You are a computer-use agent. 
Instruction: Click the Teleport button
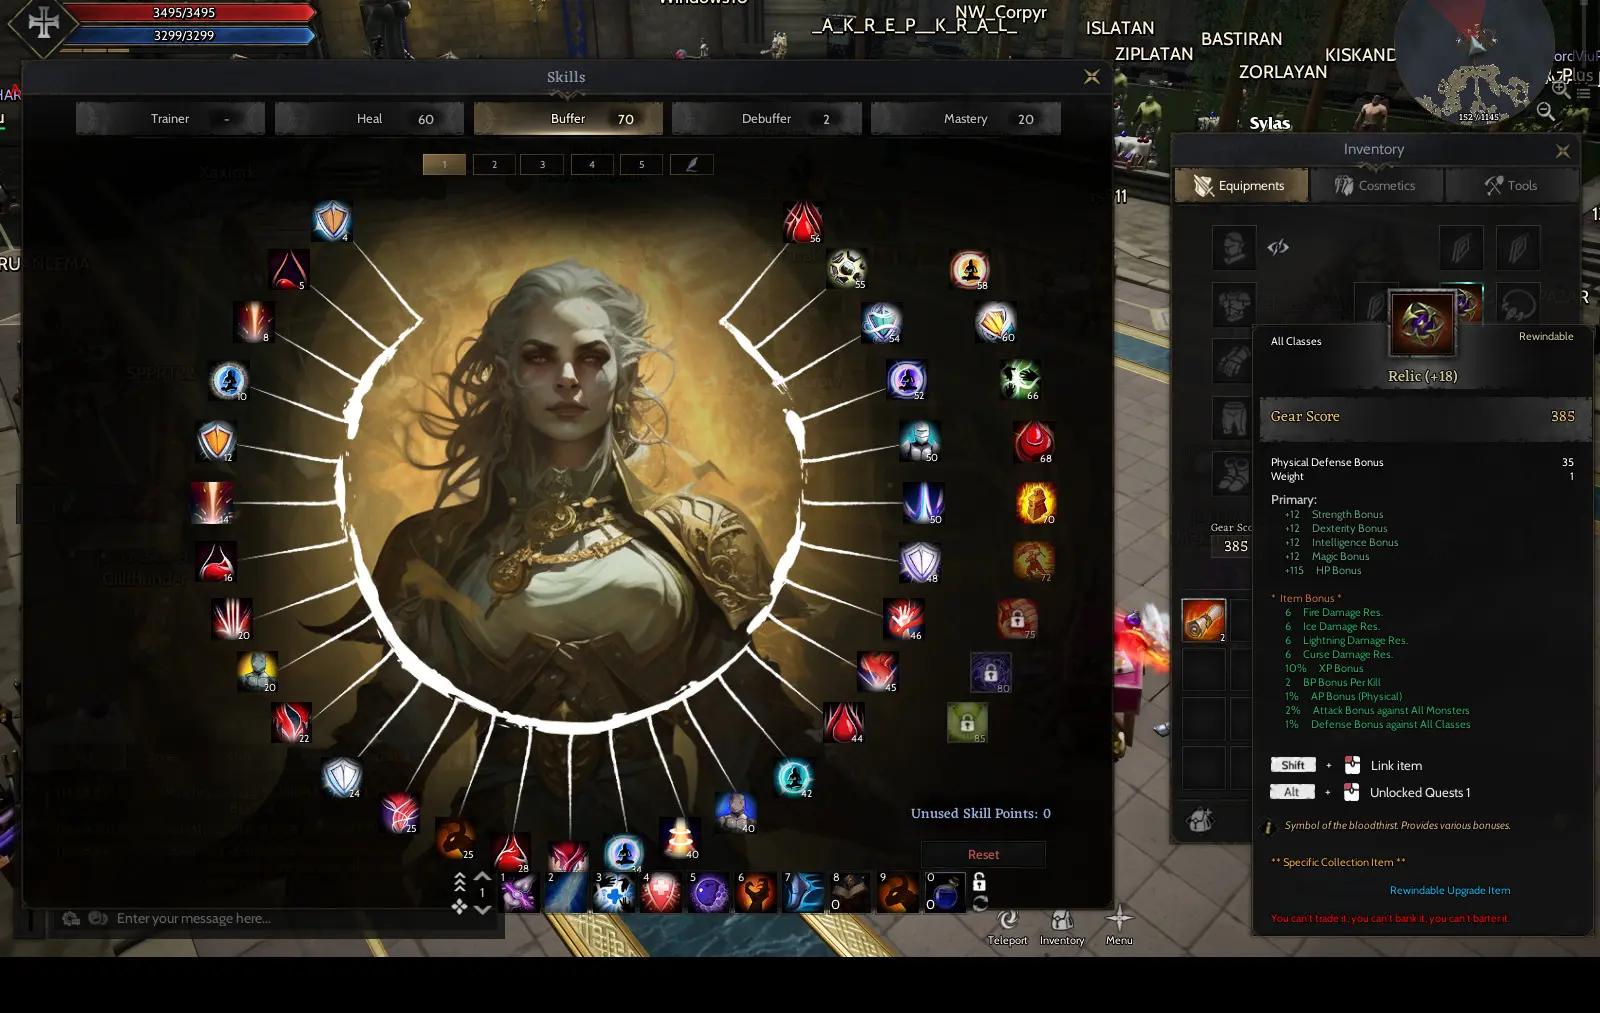pyautogui.click(x=1007, y=927)
